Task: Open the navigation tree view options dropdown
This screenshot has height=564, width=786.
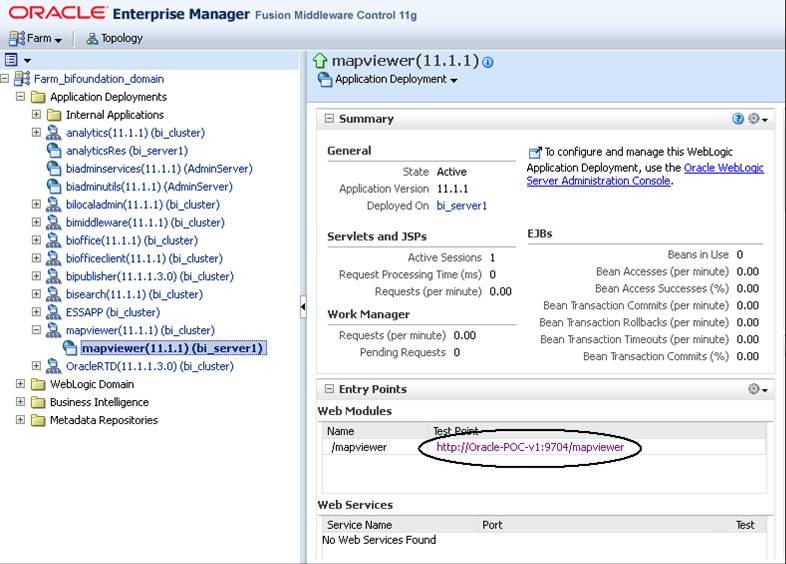Action: tap(18, 60)
